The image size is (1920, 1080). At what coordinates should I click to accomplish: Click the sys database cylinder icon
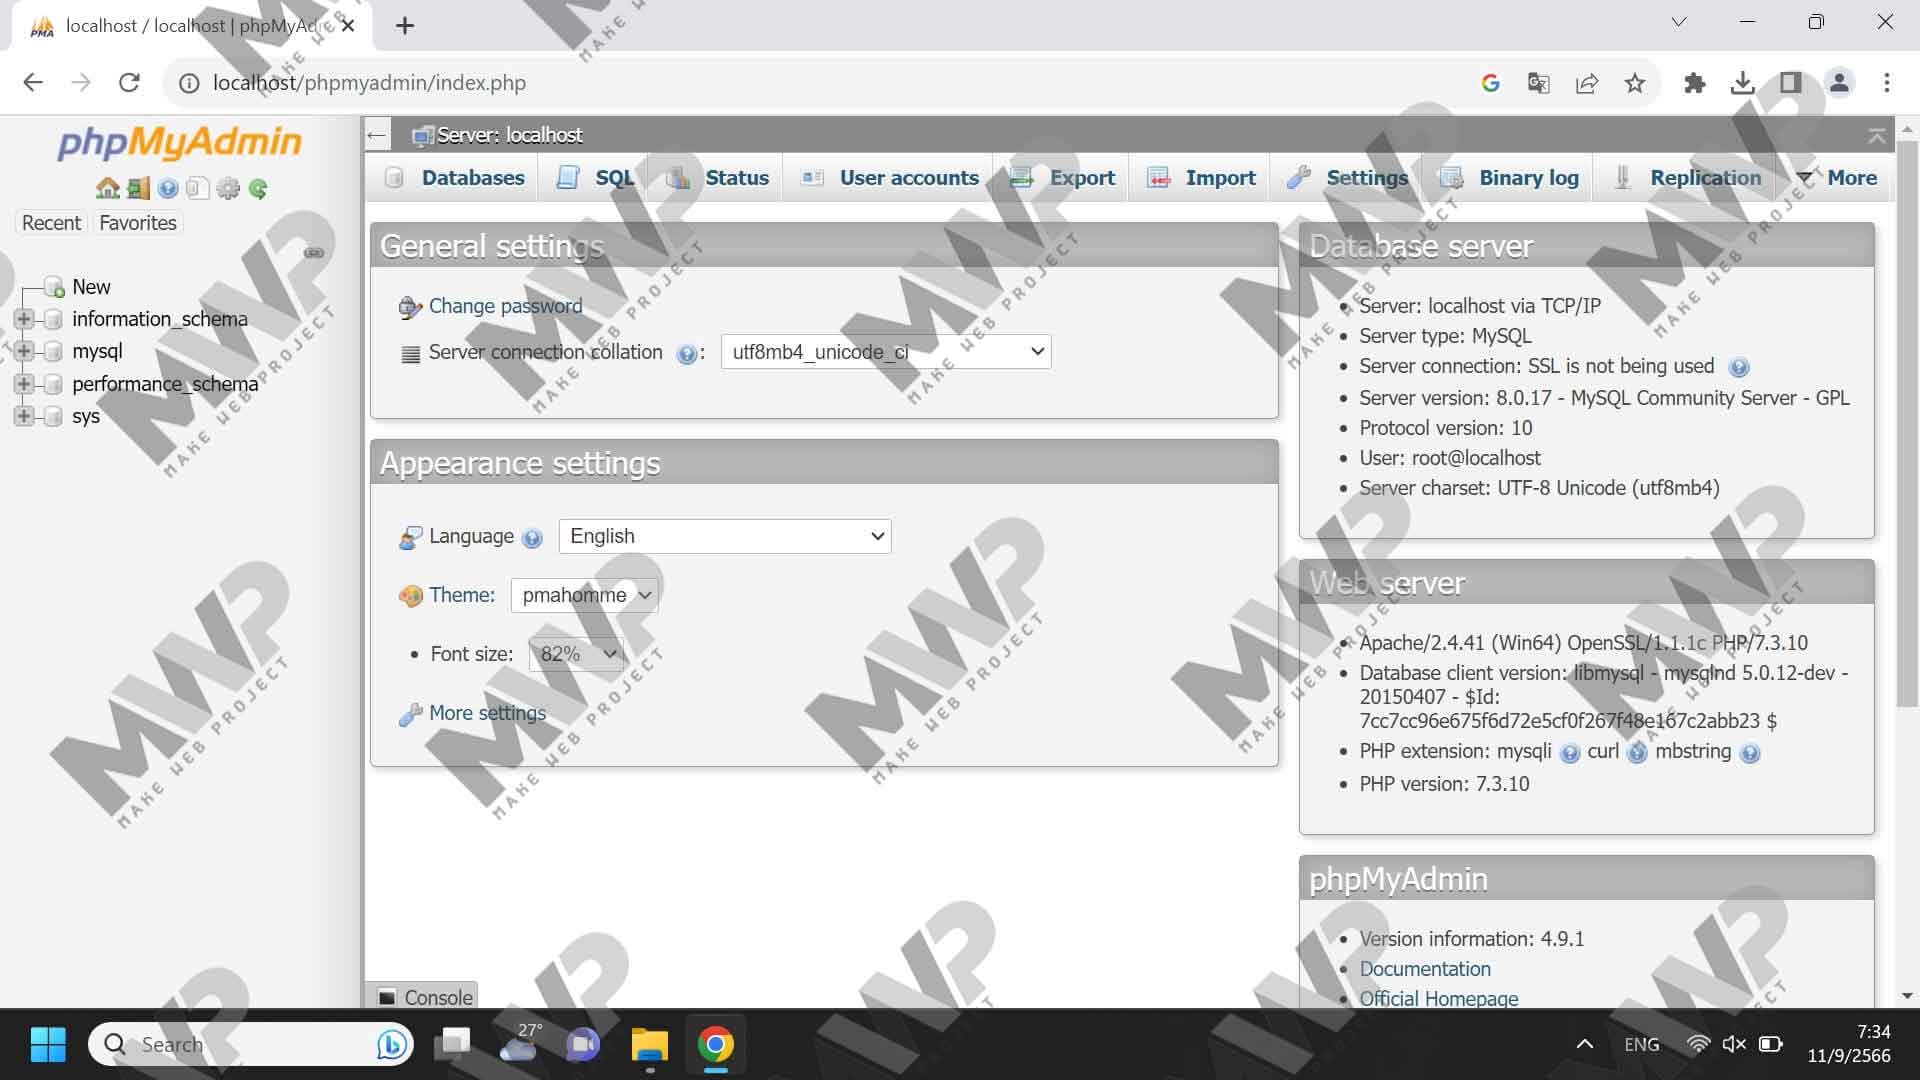pyautogui.click(x=54, y=416)
